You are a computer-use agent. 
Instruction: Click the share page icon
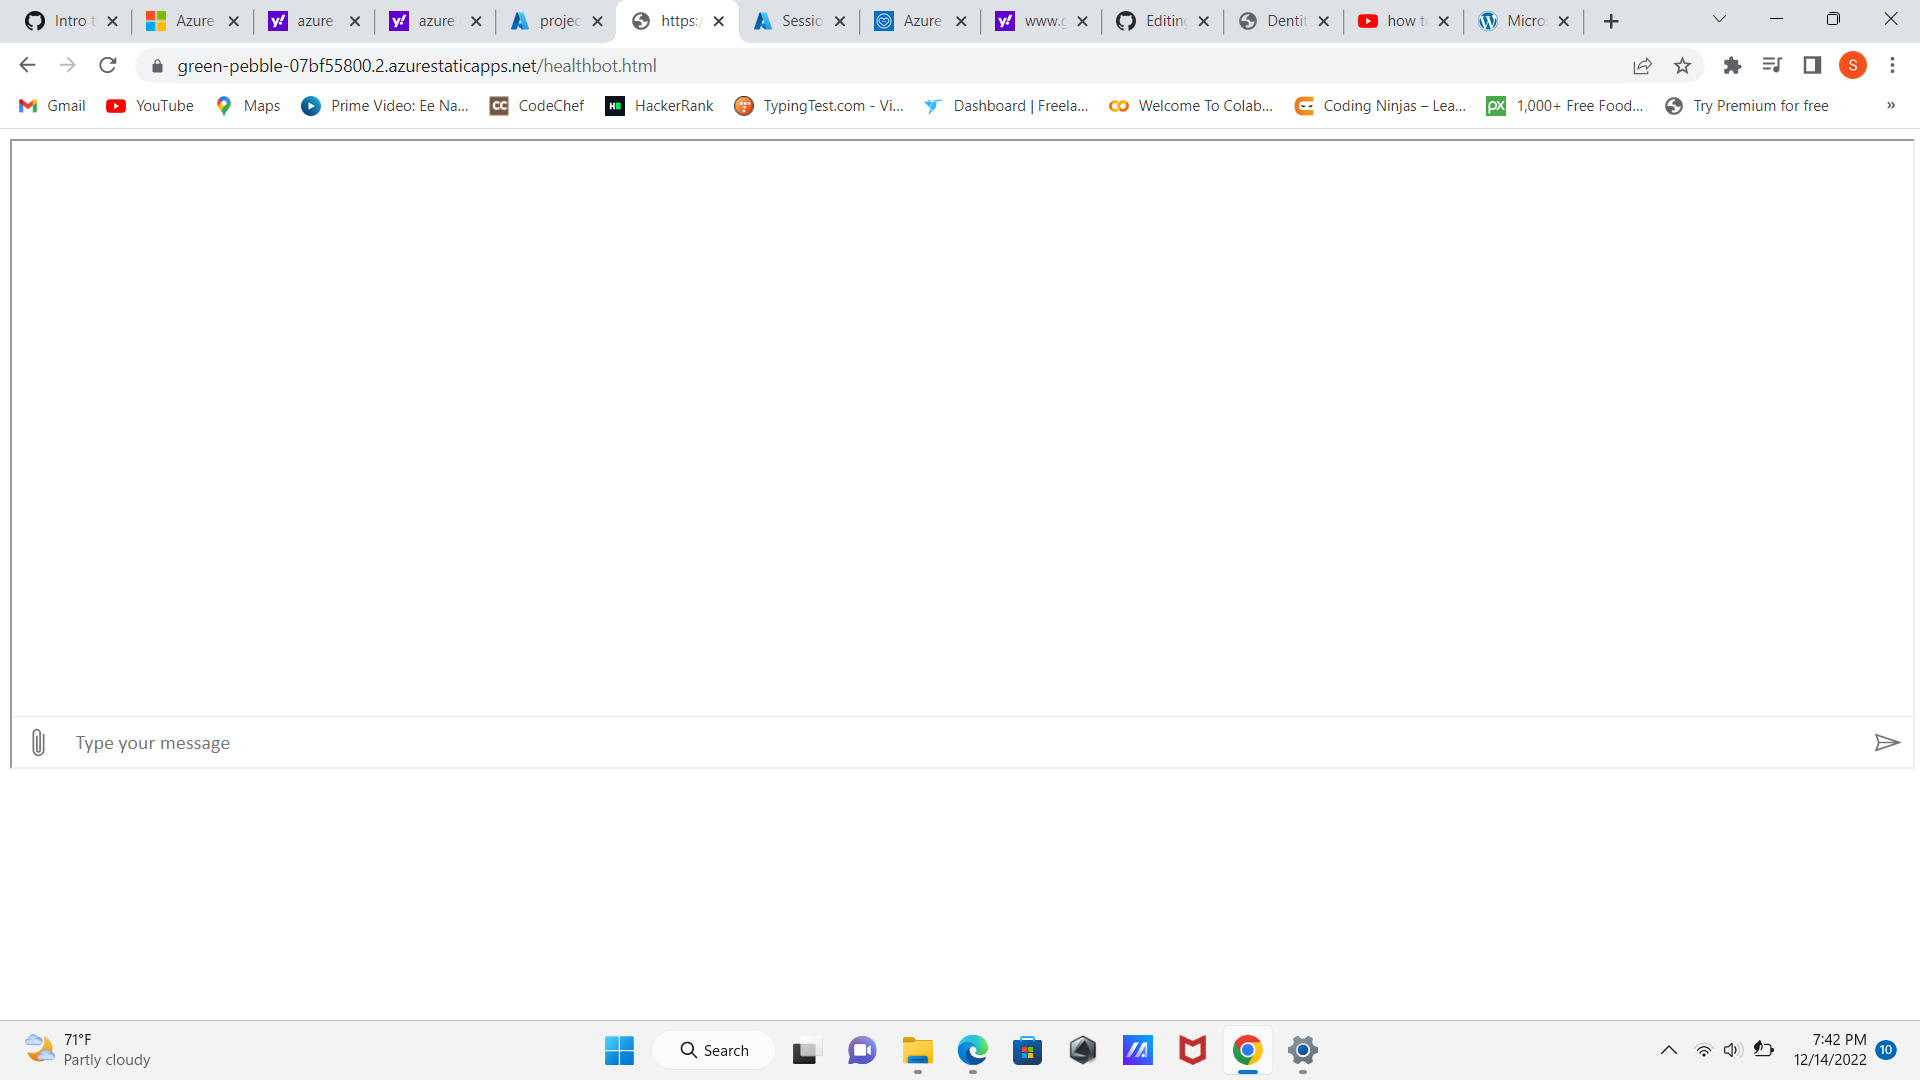coord(1642,66)
